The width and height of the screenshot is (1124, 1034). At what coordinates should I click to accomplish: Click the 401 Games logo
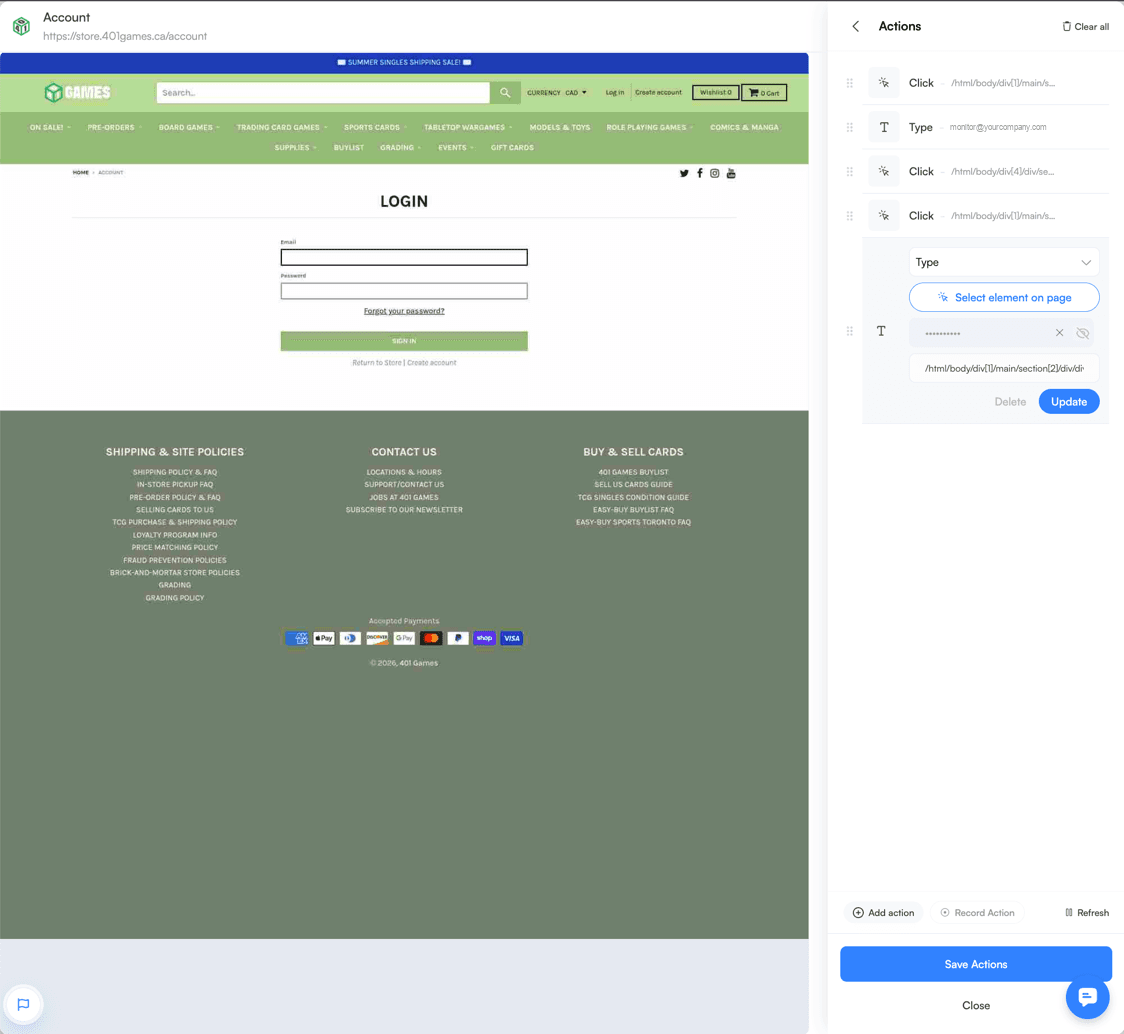tap(77, 93)
